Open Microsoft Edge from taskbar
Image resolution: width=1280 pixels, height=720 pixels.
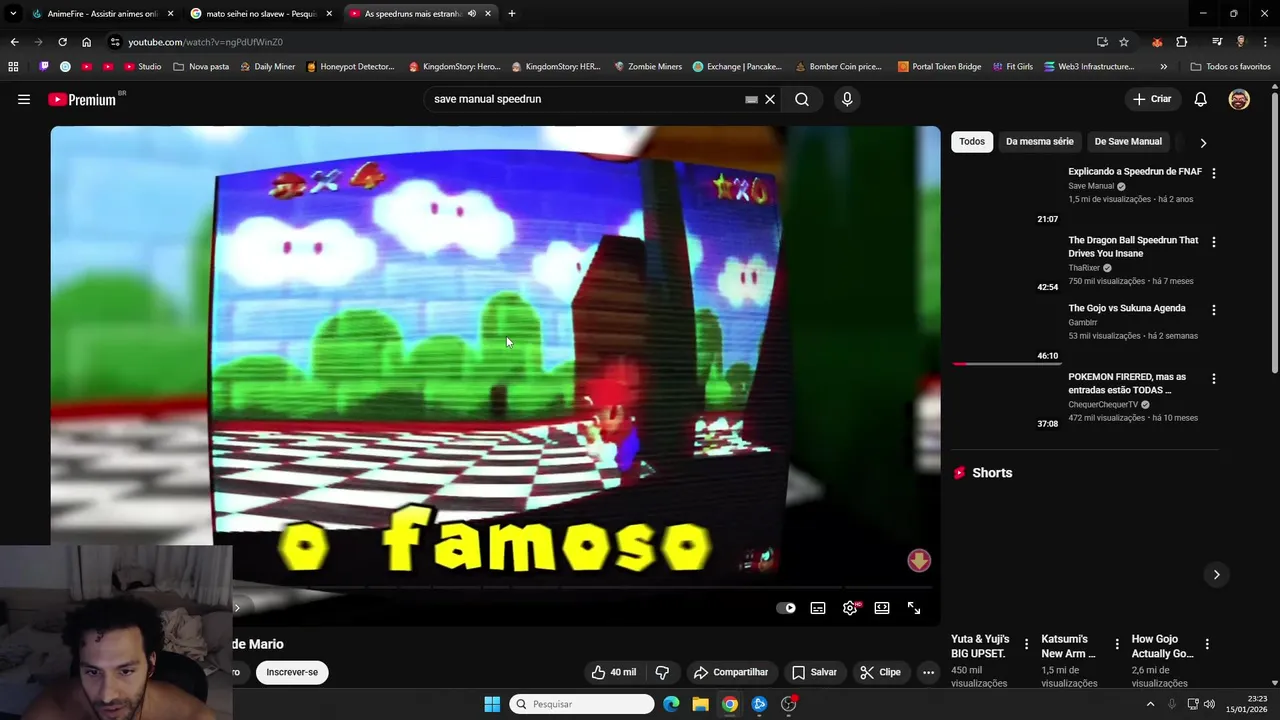tap(671, 704)
